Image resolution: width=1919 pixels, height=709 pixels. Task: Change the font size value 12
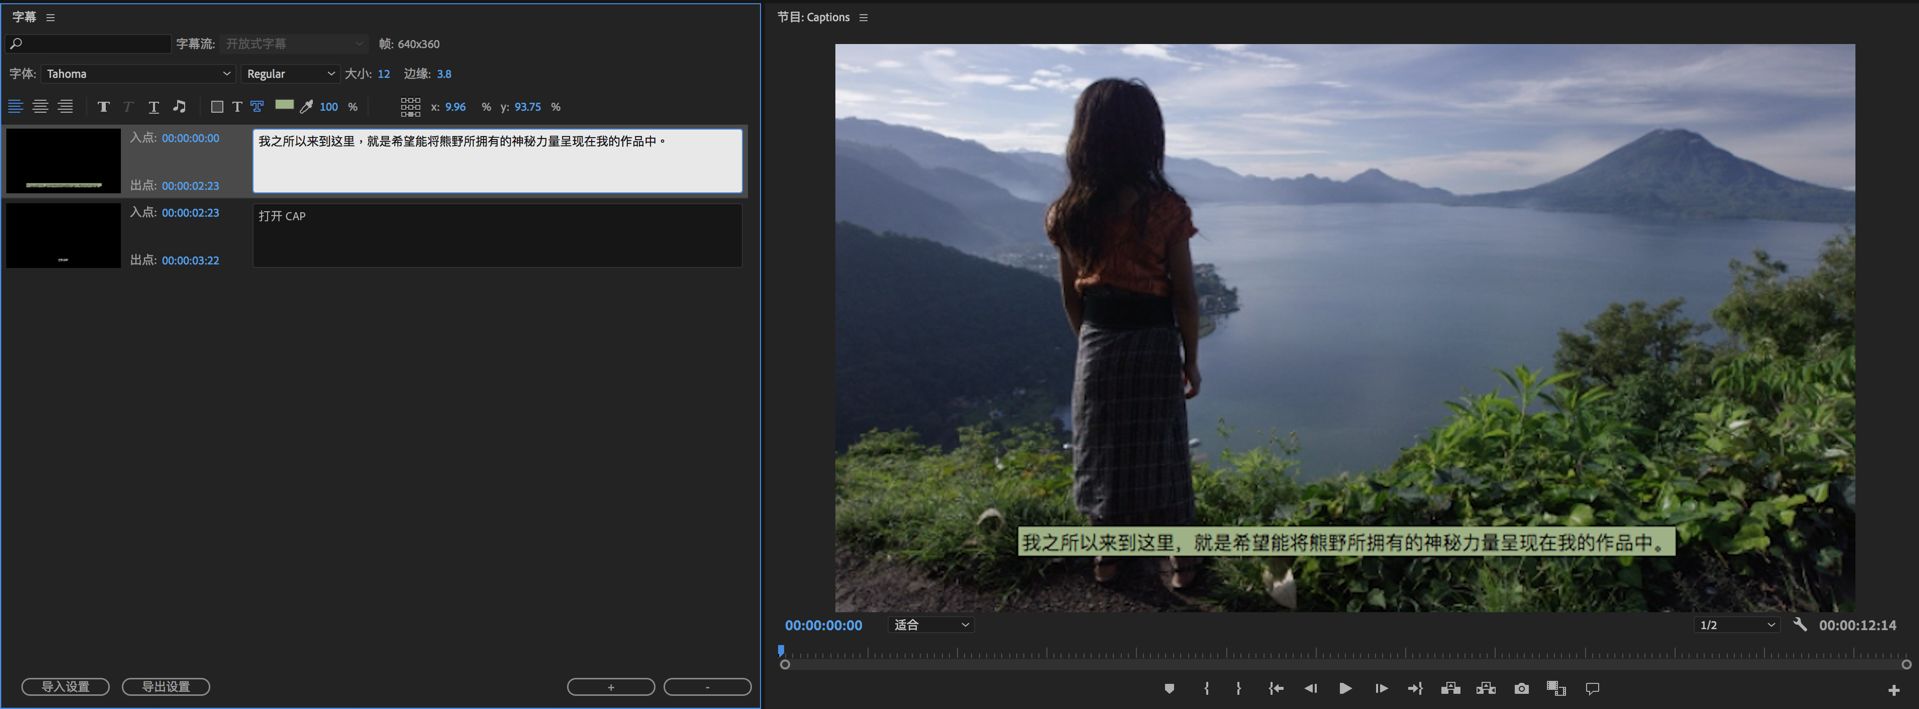click(x=384, y=74)
